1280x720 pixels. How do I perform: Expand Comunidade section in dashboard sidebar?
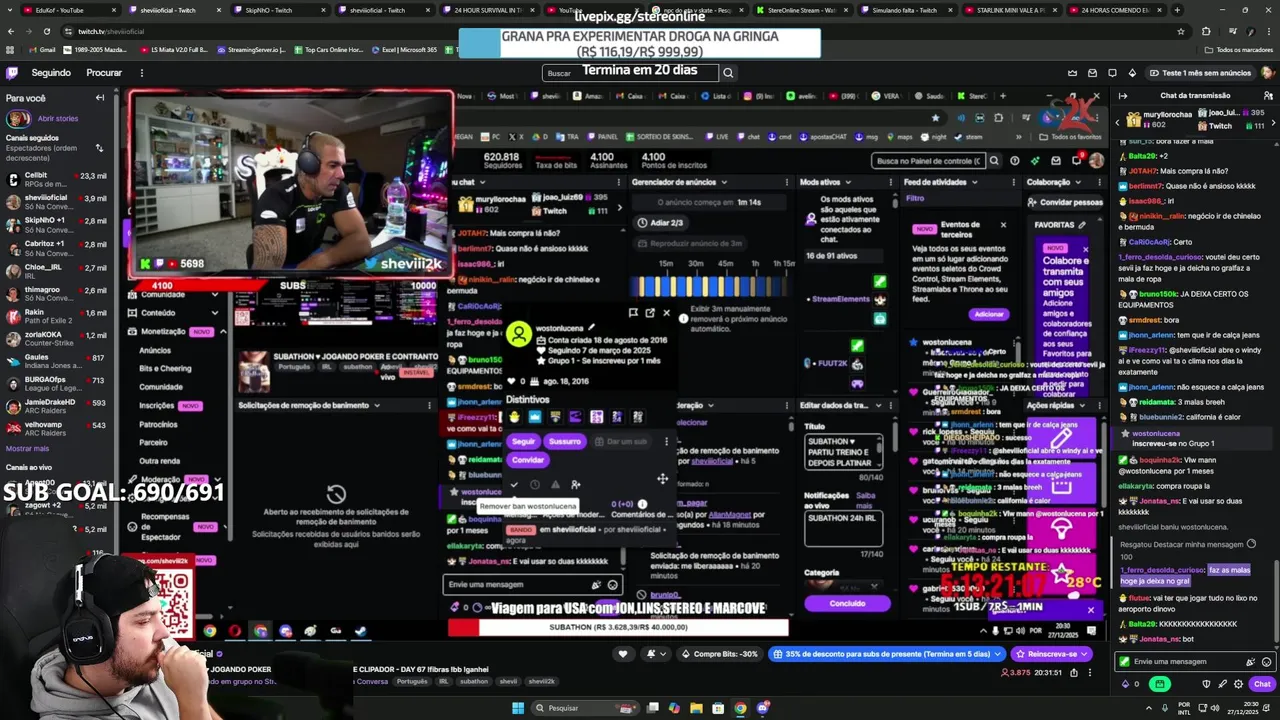[x=214, y=295]
